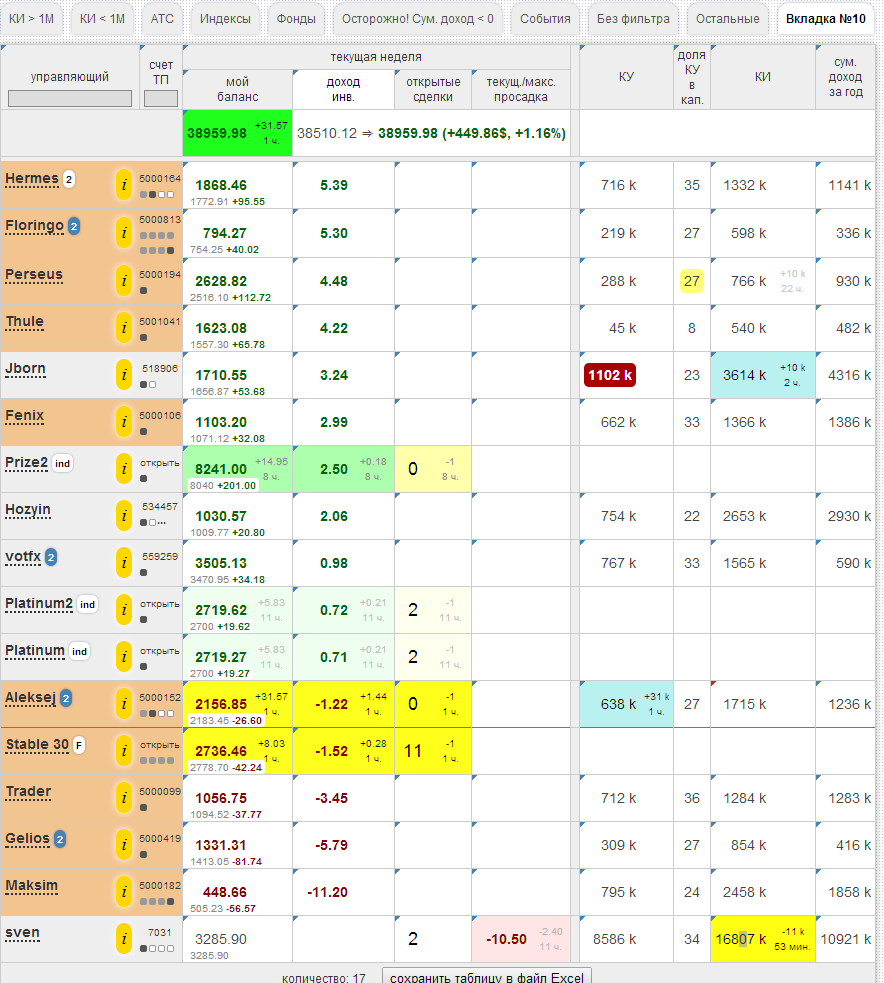
Task: Open info icon for Platinum2 manager
Action: 124,610
